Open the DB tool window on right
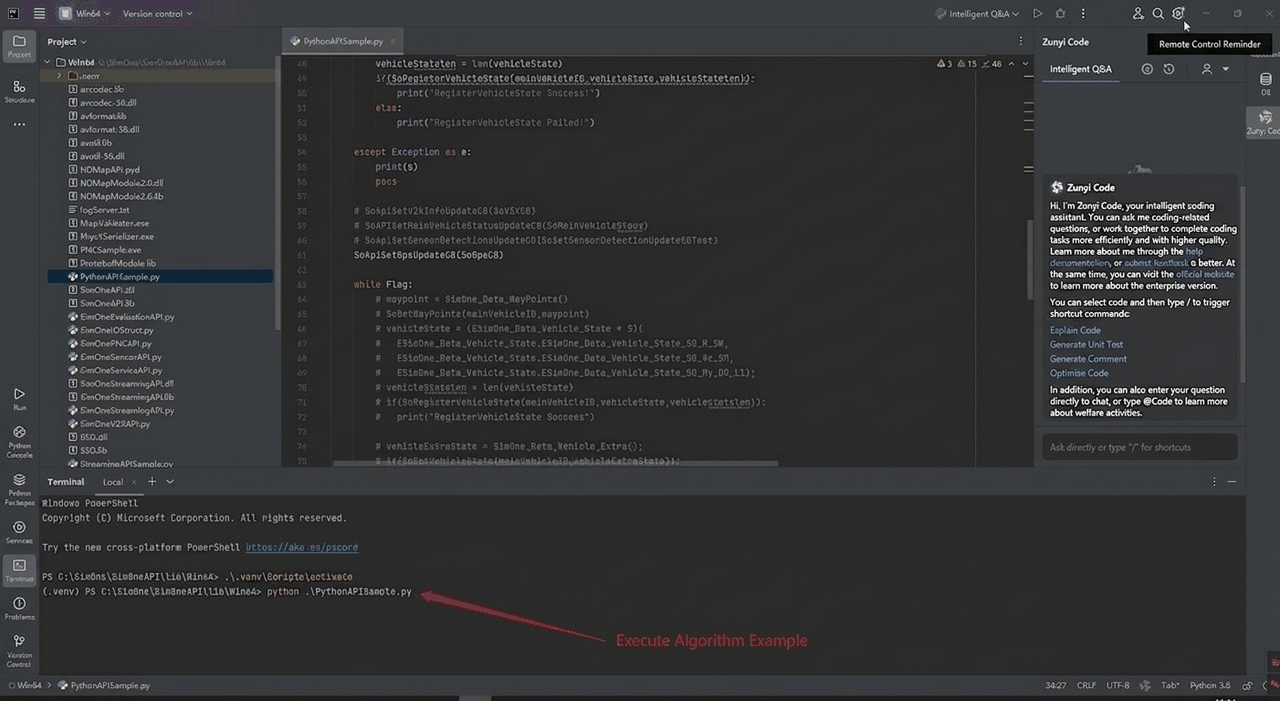Image resolution: width=1280 pixels, height=701 pixels. pos(1265,86)
